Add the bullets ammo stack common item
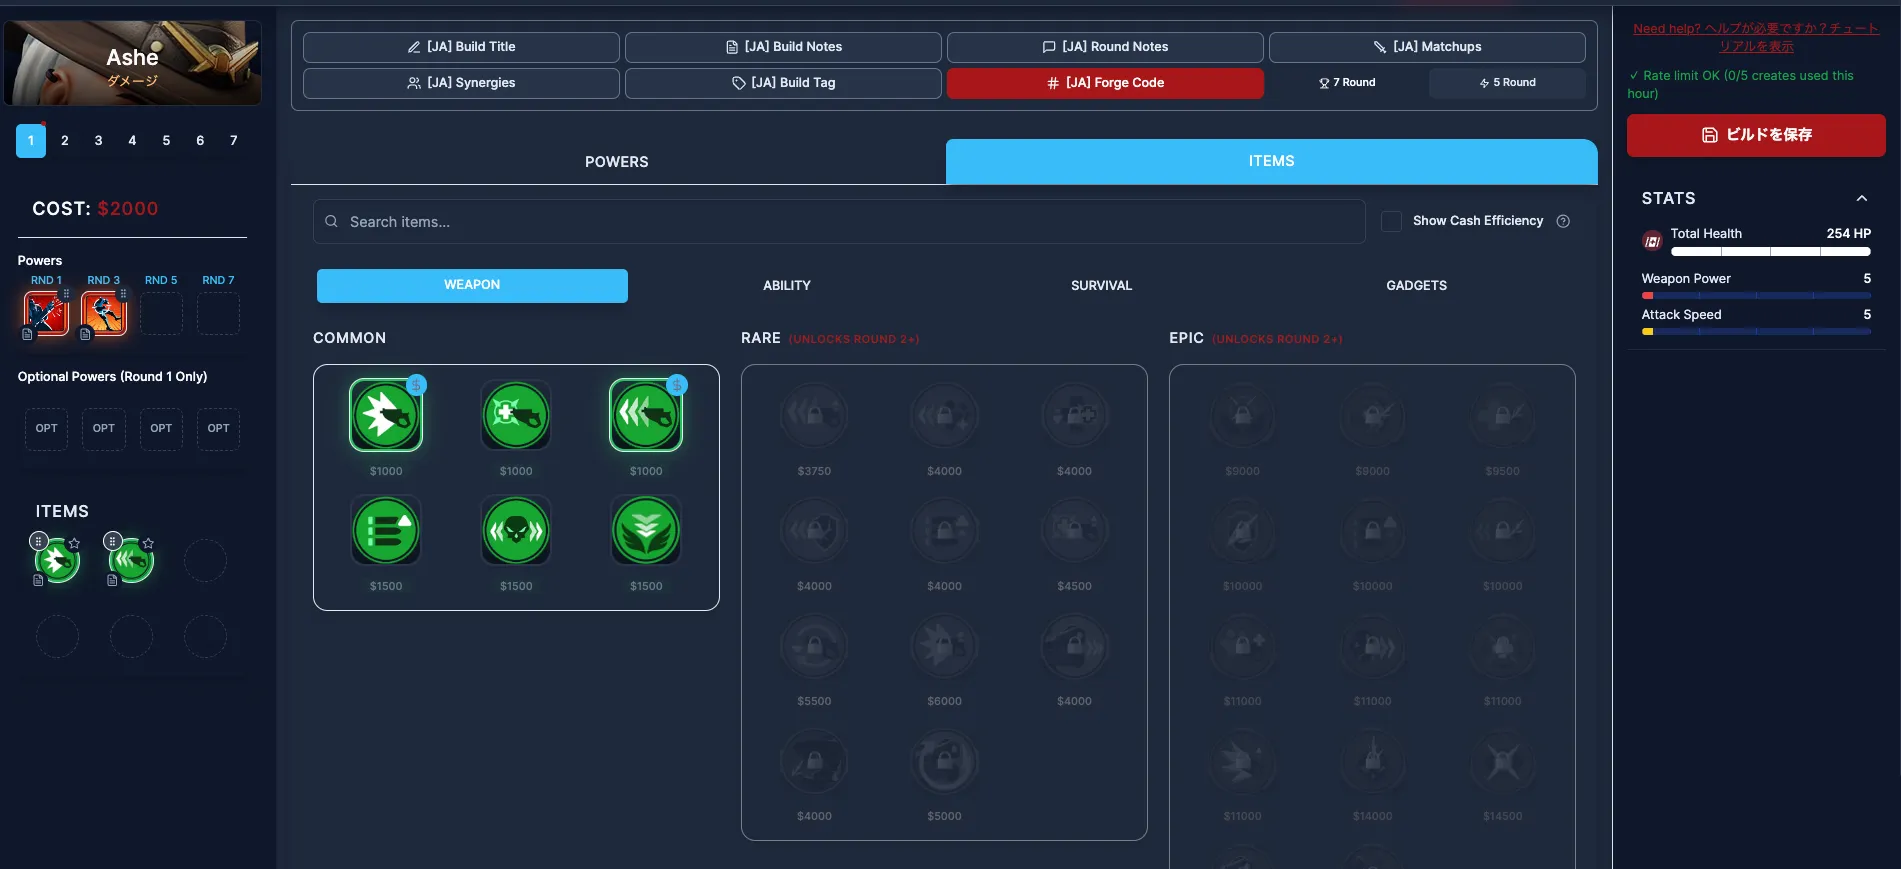The image size is (1901, 869). [x=386, y=530]
